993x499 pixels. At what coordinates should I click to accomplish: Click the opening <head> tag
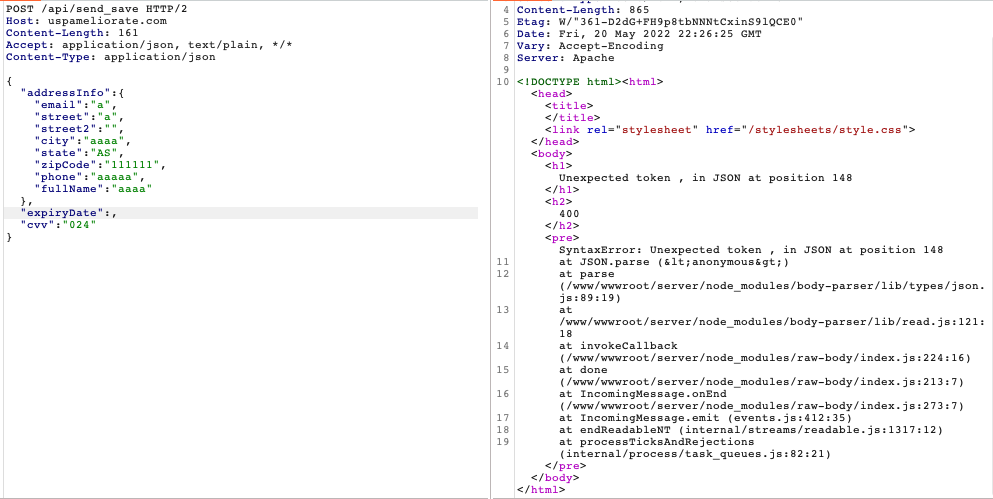tap(552, 94)
